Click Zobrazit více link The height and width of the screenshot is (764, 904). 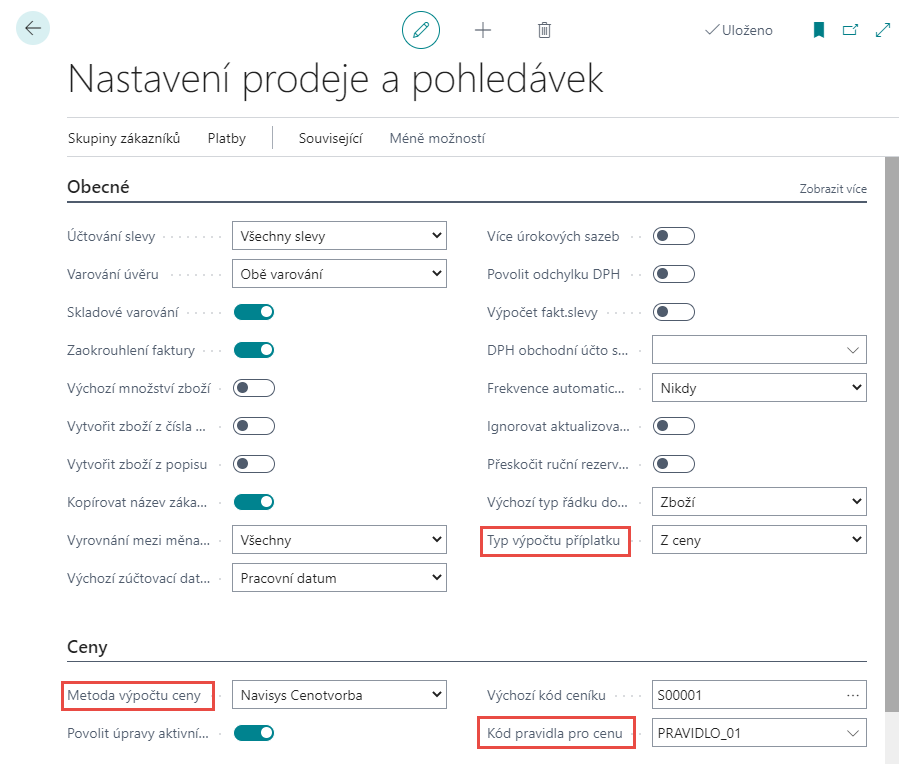coord(833,189)
